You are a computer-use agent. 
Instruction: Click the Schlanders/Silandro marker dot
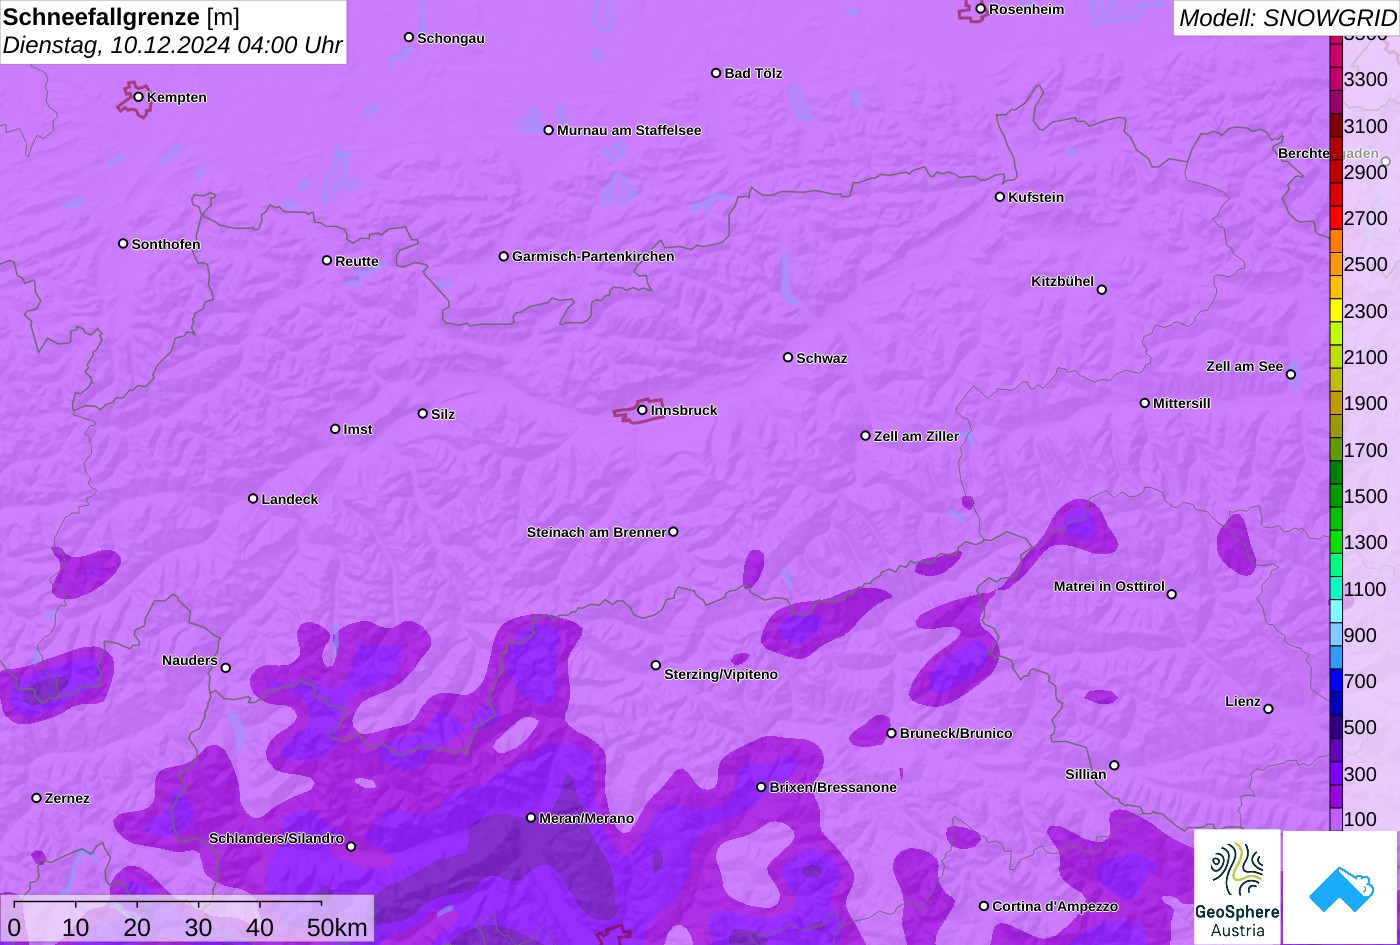(350, 847)
